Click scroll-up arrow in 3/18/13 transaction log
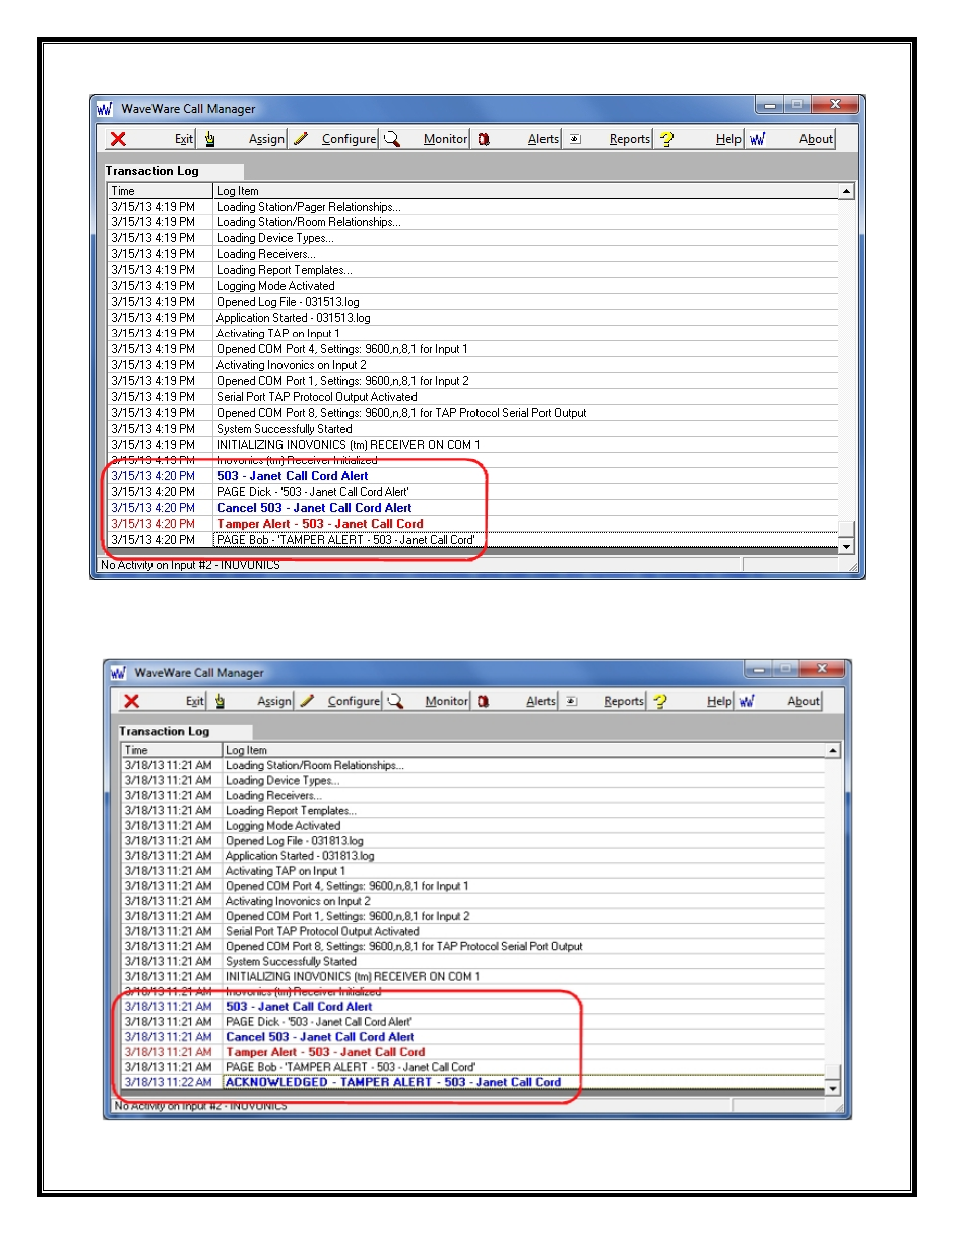The width and height of the screenshot is (954, 1235). point(833,750)
